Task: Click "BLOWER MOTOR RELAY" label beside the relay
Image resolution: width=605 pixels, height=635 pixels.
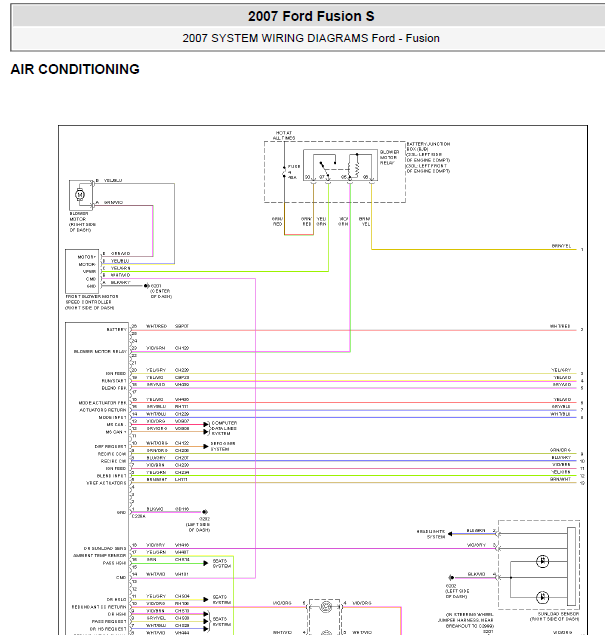Action: pos(389,157)
